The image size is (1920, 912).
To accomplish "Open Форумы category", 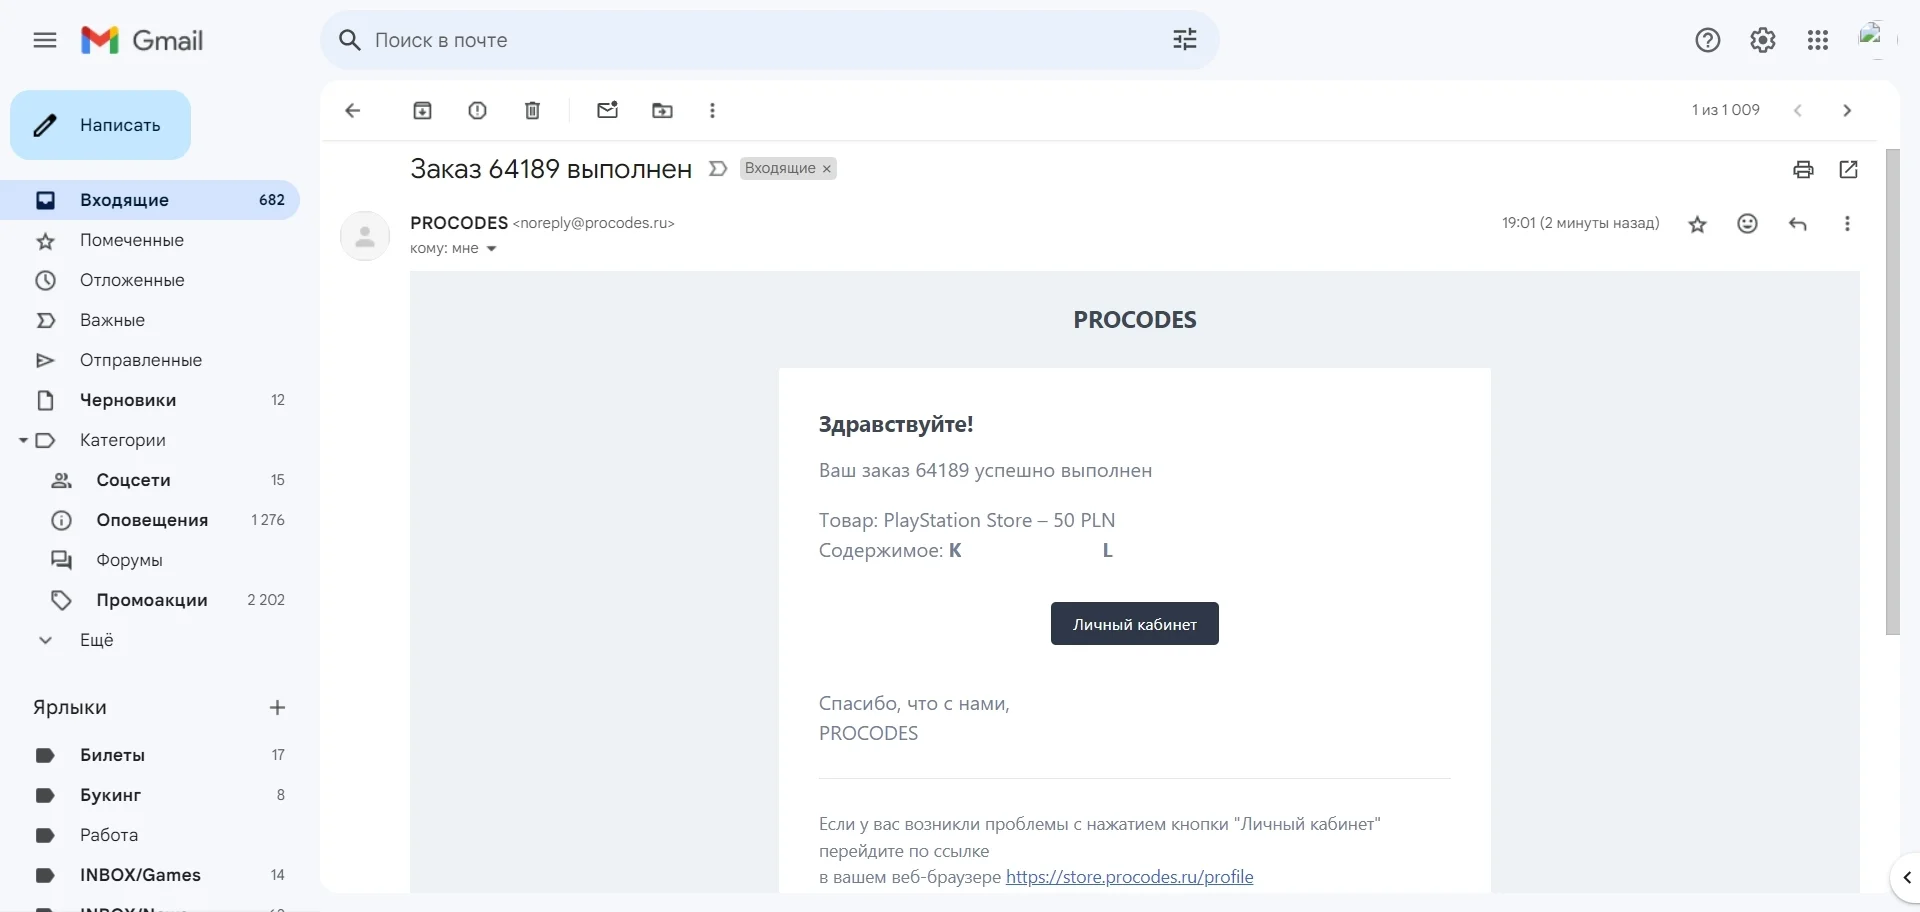I will pyautogui.click(x=150, y=560).
